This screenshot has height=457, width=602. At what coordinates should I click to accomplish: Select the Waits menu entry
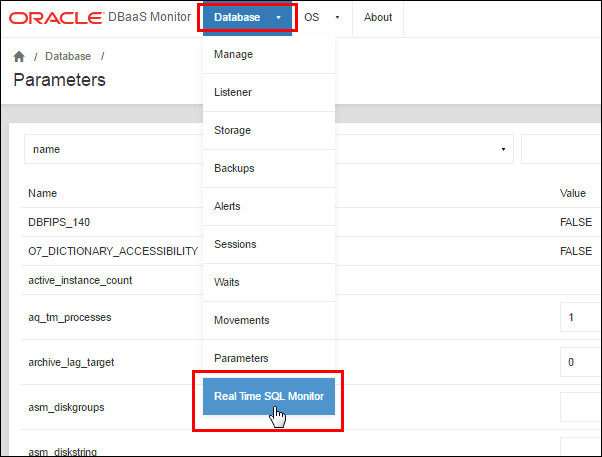point(269,282)
